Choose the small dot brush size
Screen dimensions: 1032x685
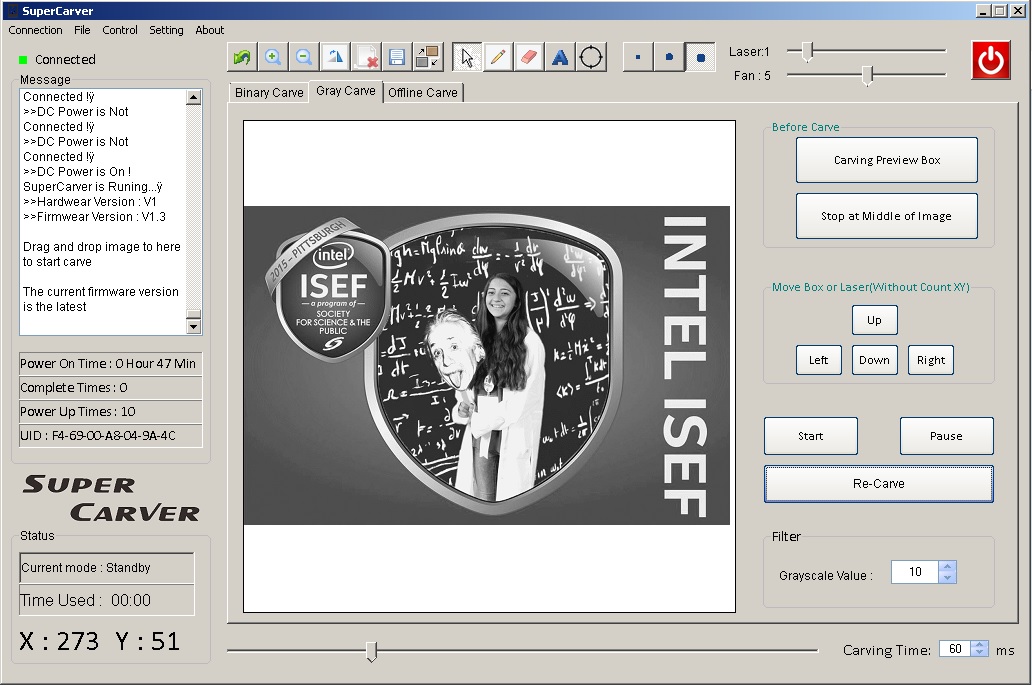click(638, 57)
